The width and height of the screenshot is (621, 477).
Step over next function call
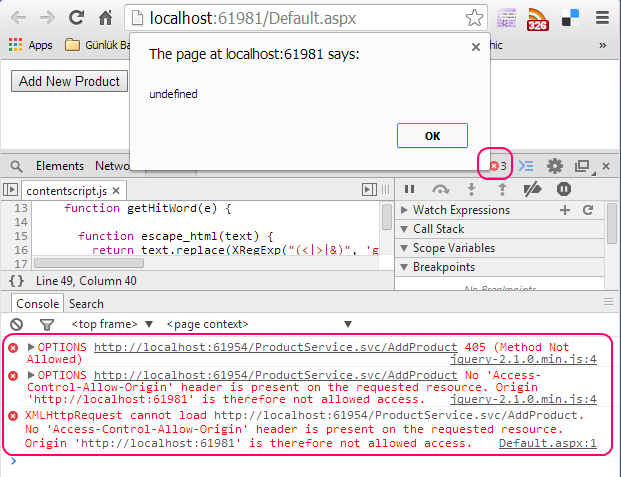click(x=440, y=190)
